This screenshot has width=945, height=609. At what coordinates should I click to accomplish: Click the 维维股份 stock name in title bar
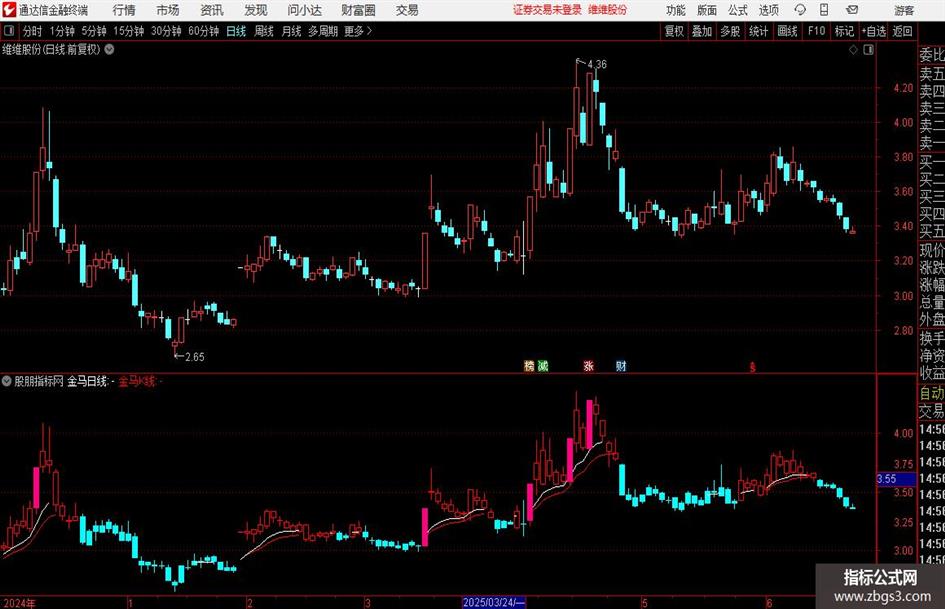pyautogui.click(x=607, y=10)
